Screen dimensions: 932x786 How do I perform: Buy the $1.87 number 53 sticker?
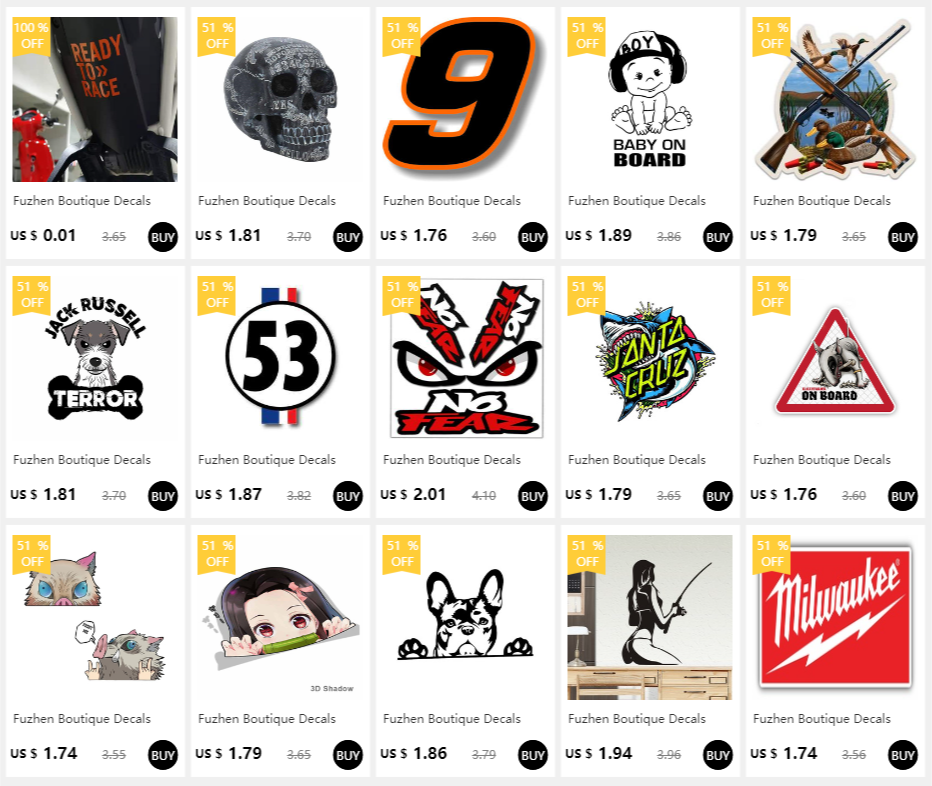(x=348, y=496)
